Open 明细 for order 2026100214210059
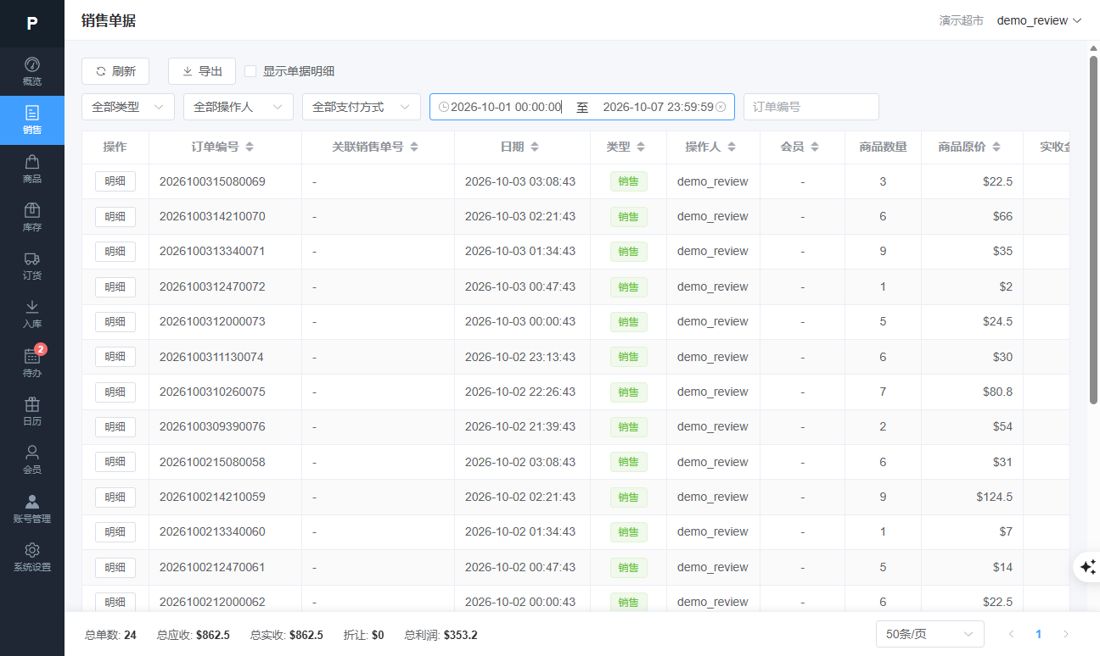 [x=115, y=497]
